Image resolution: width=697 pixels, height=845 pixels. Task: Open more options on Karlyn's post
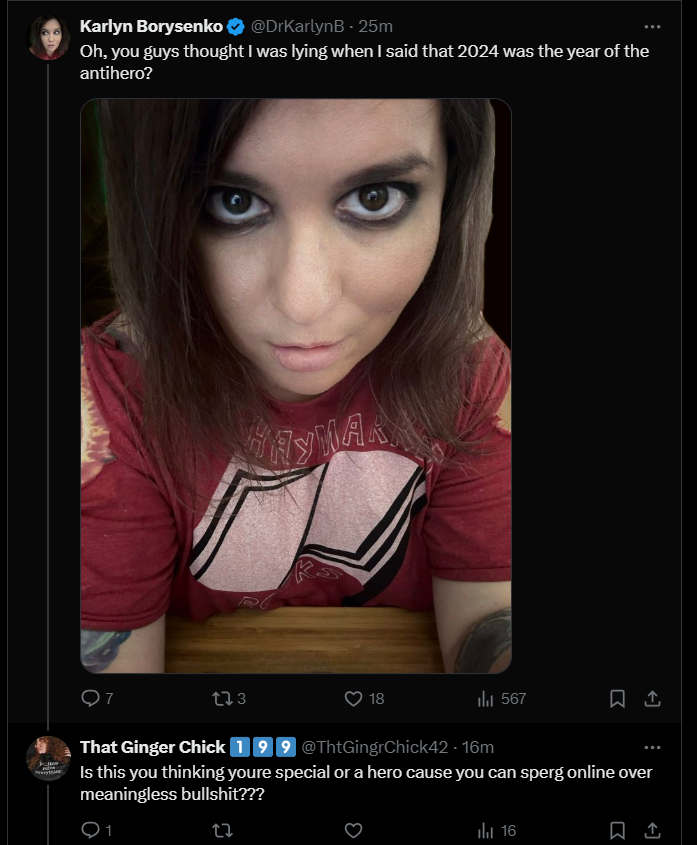652,26
